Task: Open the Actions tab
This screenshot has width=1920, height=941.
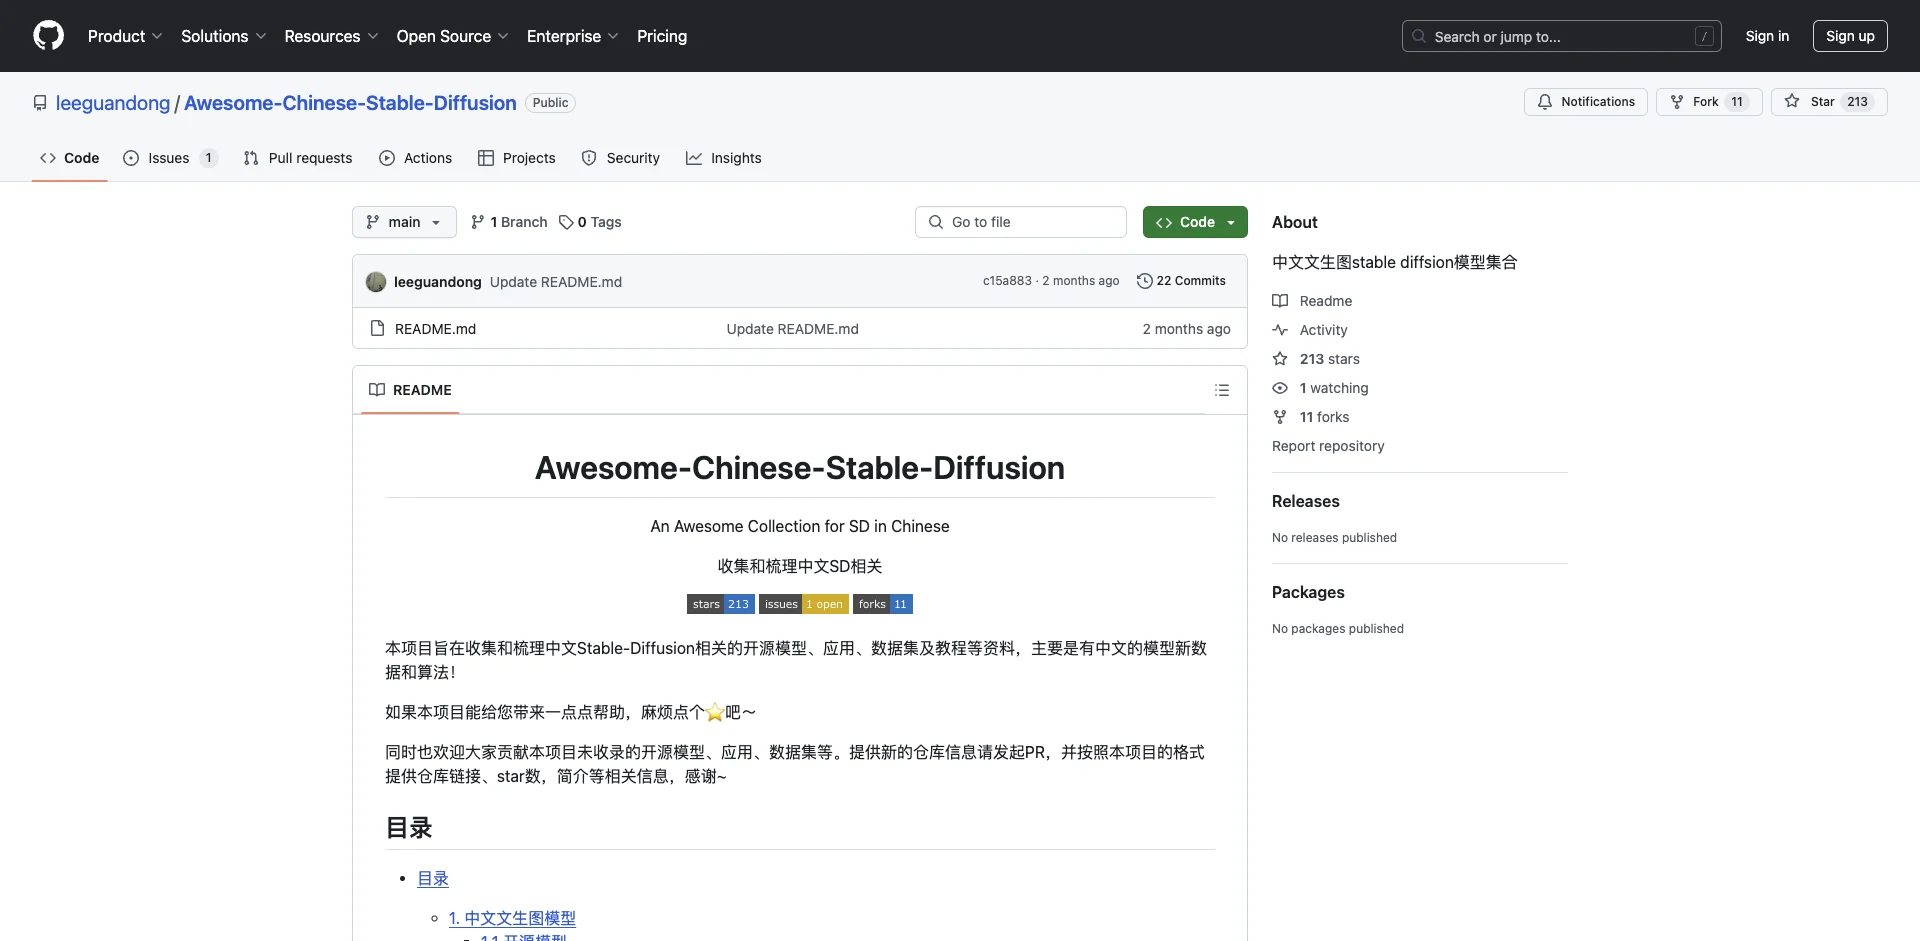Action: click(416, 158)
